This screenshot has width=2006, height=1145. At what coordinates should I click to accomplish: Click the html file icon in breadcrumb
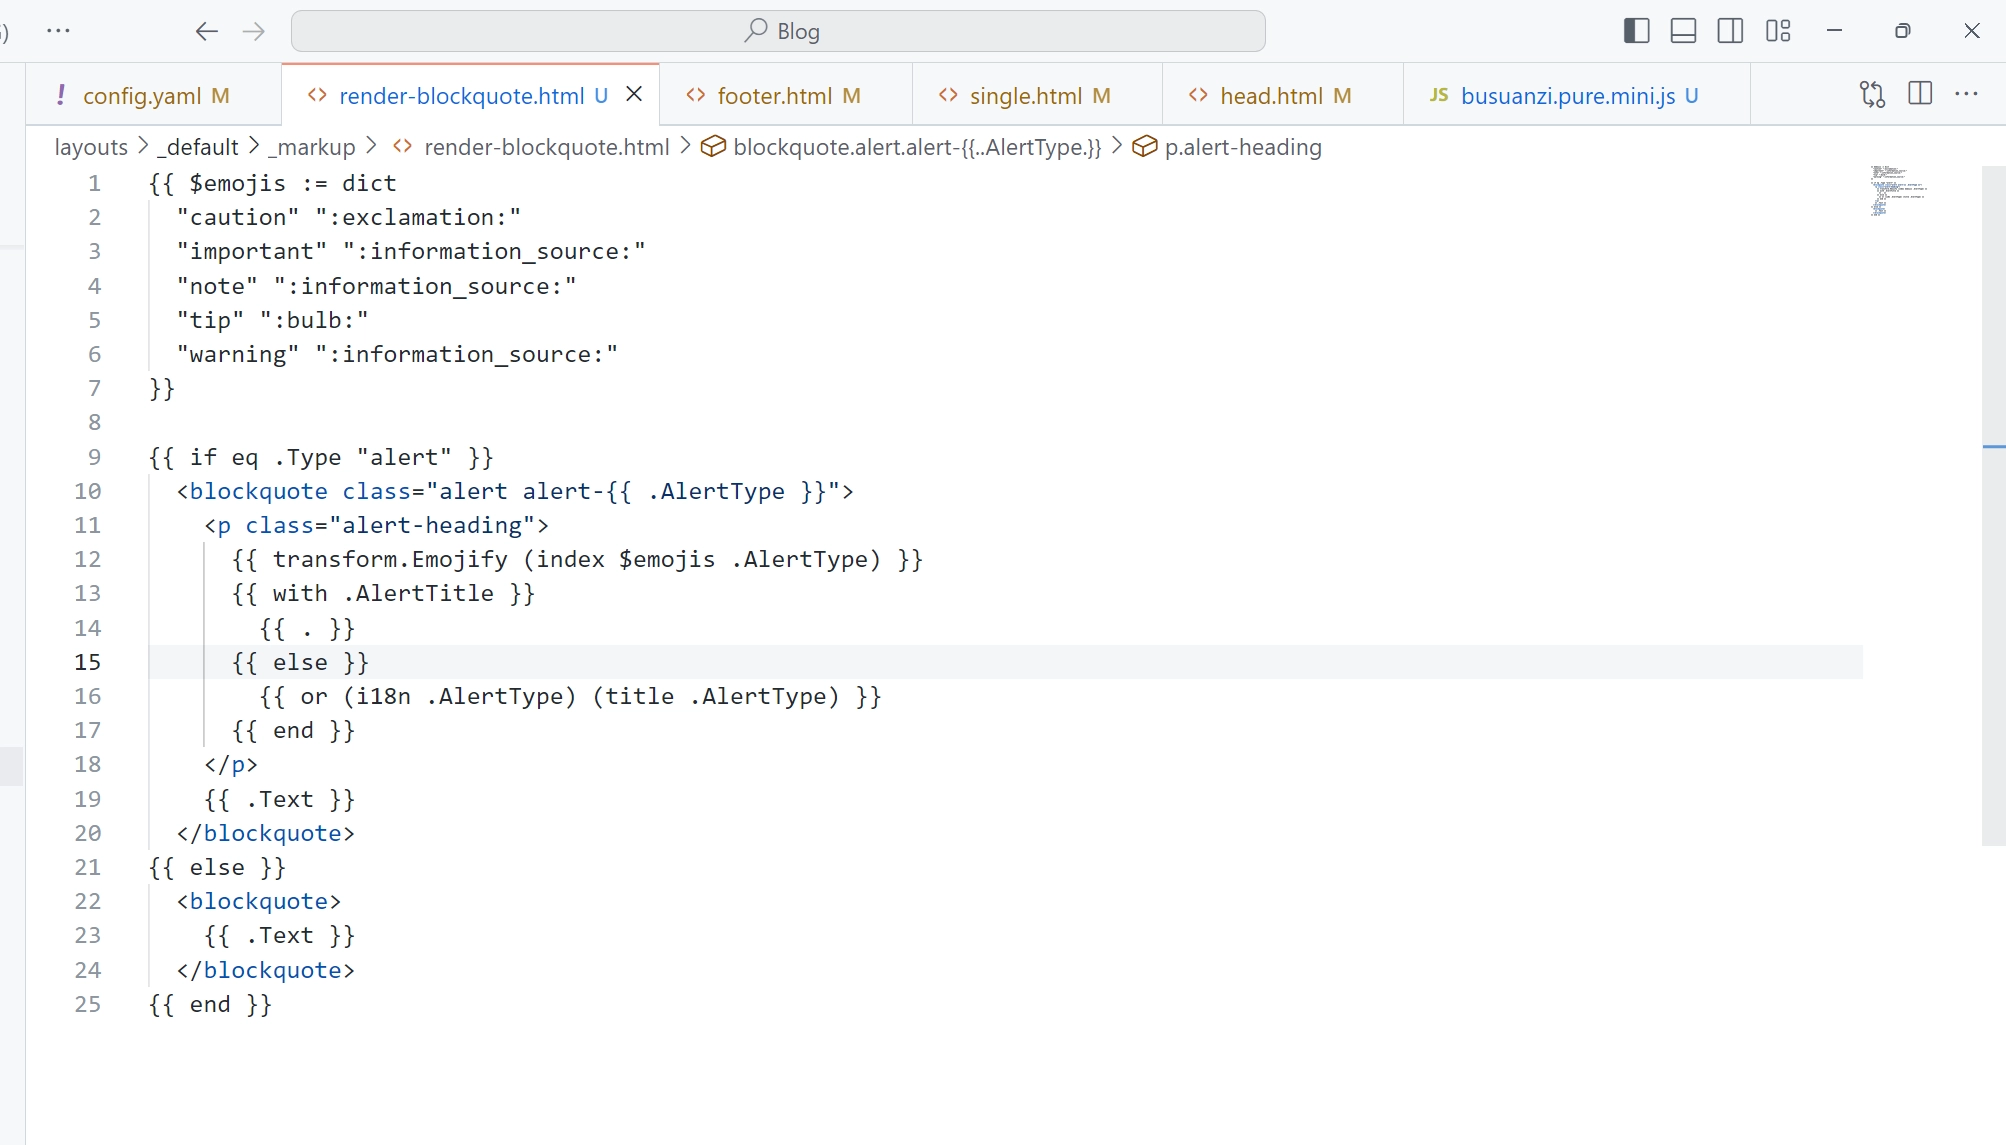(x=403, y=147)
